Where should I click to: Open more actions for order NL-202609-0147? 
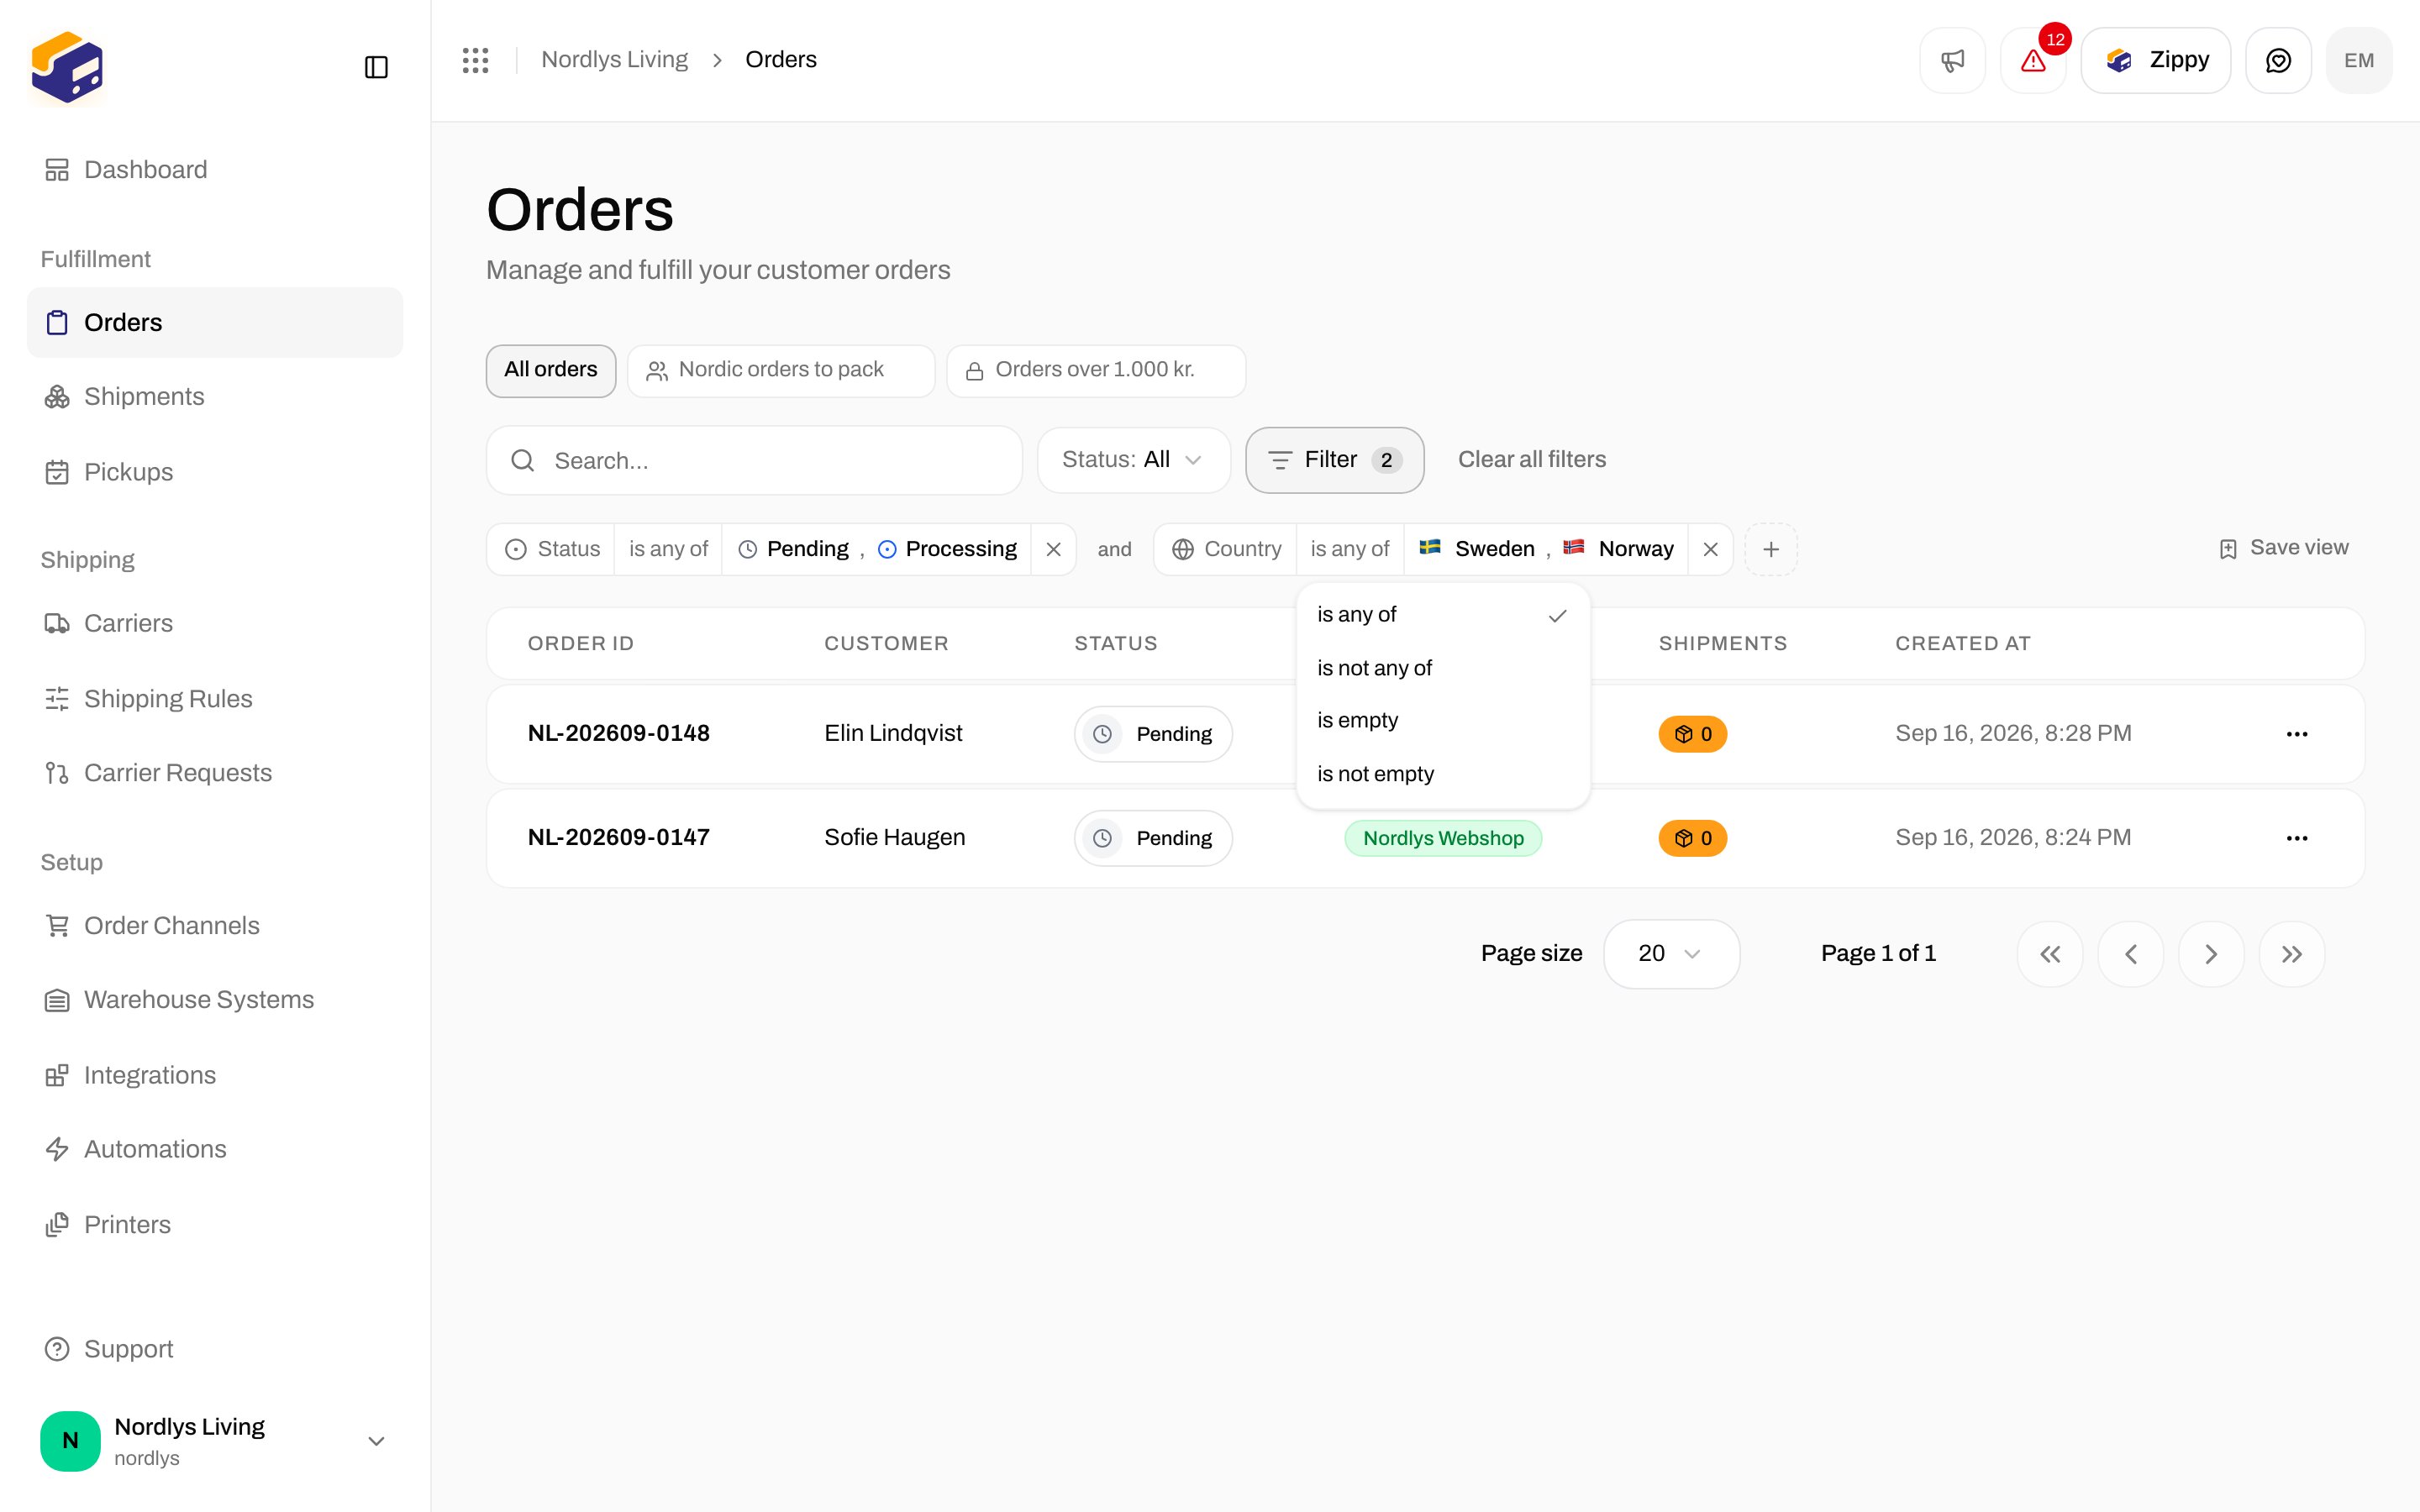click(x=2297, y=838)
